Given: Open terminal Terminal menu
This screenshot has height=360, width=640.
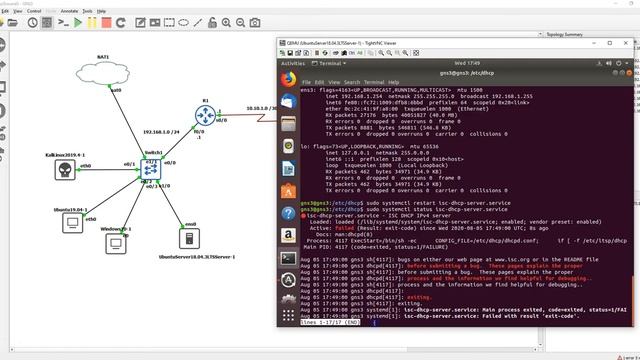Looking at the screenshot, I should pyautogui.click(x=374, y=82).
